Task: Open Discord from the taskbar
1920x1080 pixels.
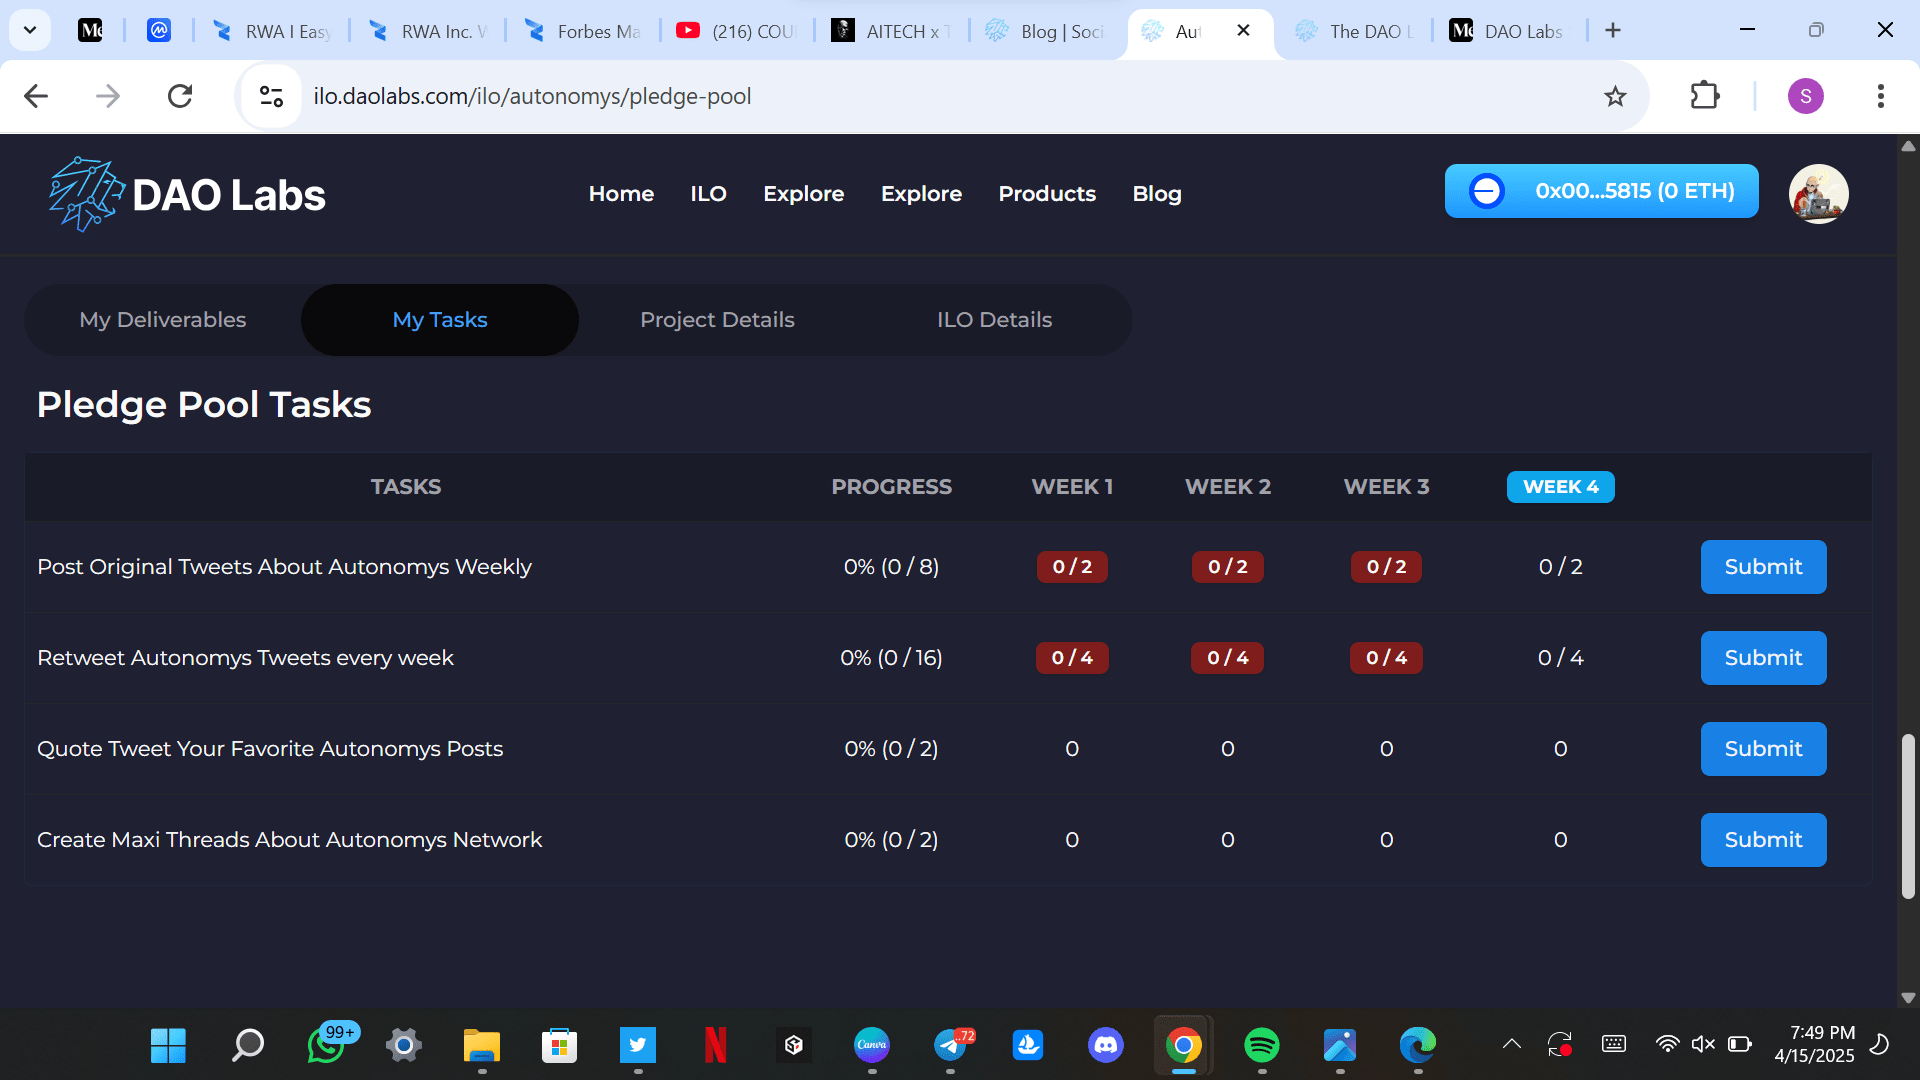Action: click(1105, 1045)
